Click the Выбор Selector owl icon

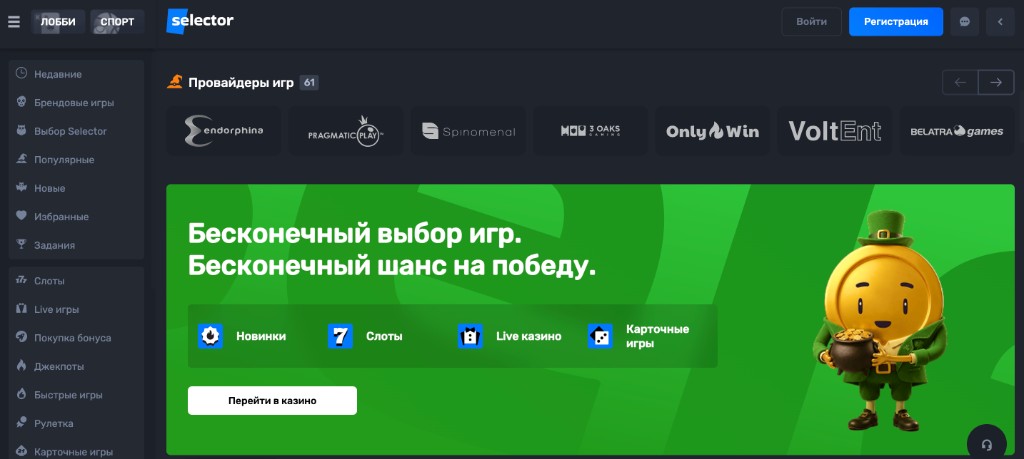21,131
